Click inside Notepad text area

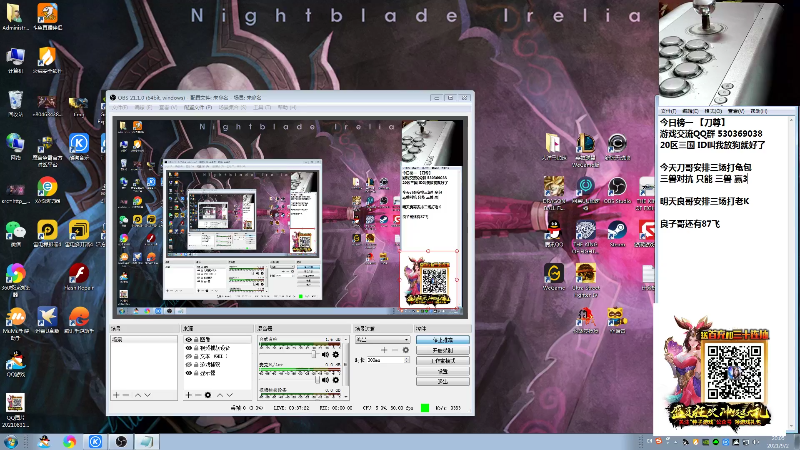(x=723, y=265)
